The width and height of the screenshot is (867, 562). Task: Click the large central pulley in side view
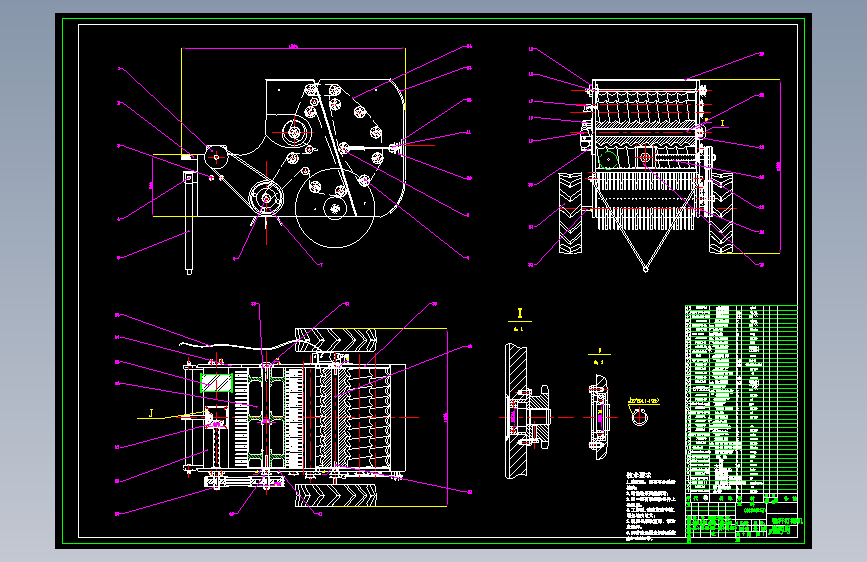294,132
